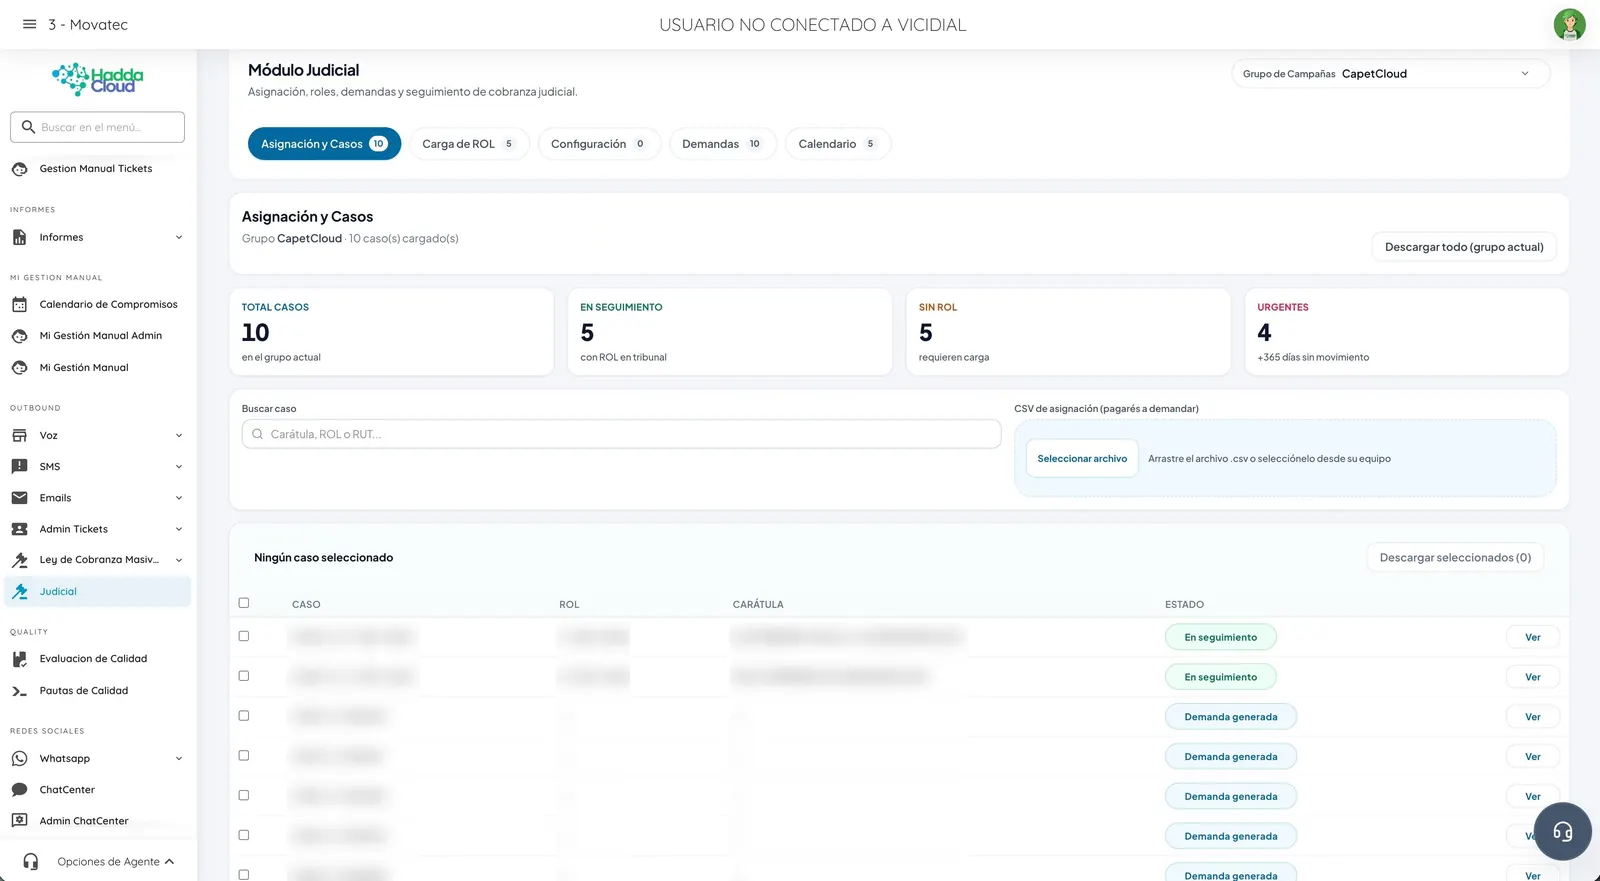Viewport: 1600px width, 881px height.
Task: Click Descargar todo (grupo actual) button
Action: 1464,247
